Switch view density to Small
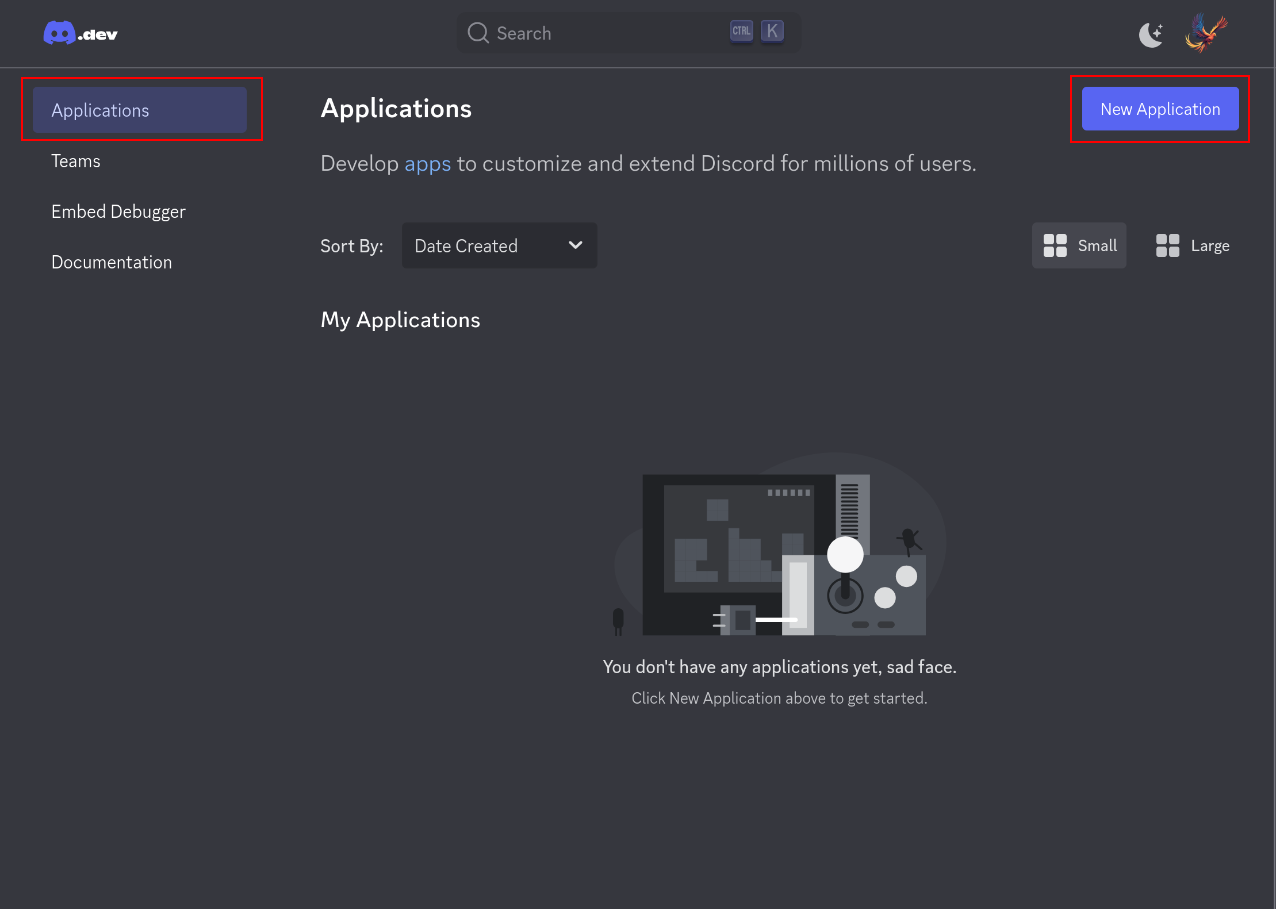This screenshot has height=909, width=1276. coord(1079,245)
